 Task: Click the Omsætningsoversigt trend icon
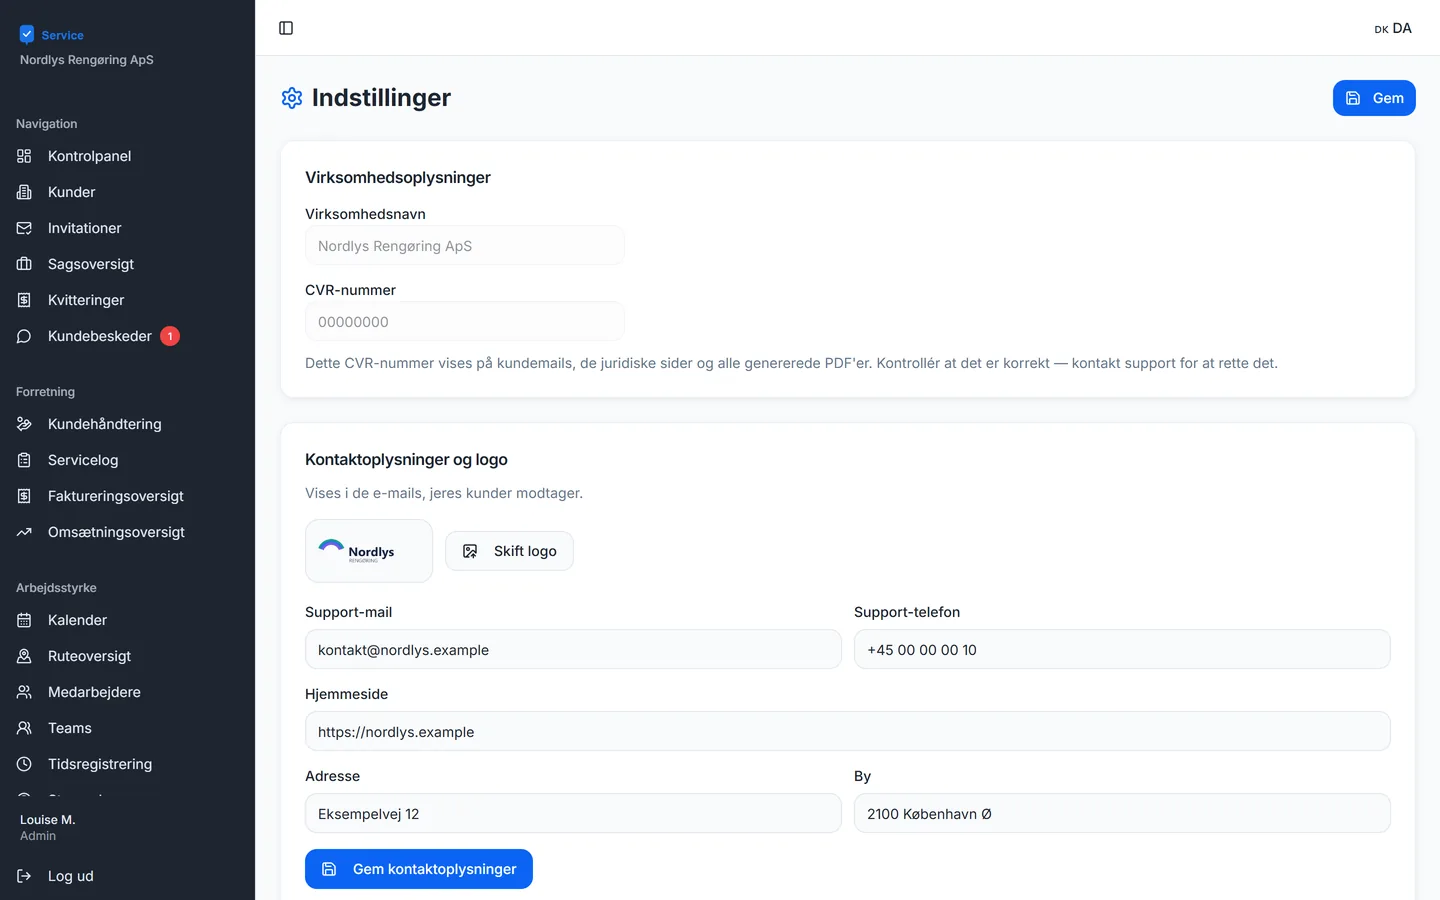pos(24,532)
